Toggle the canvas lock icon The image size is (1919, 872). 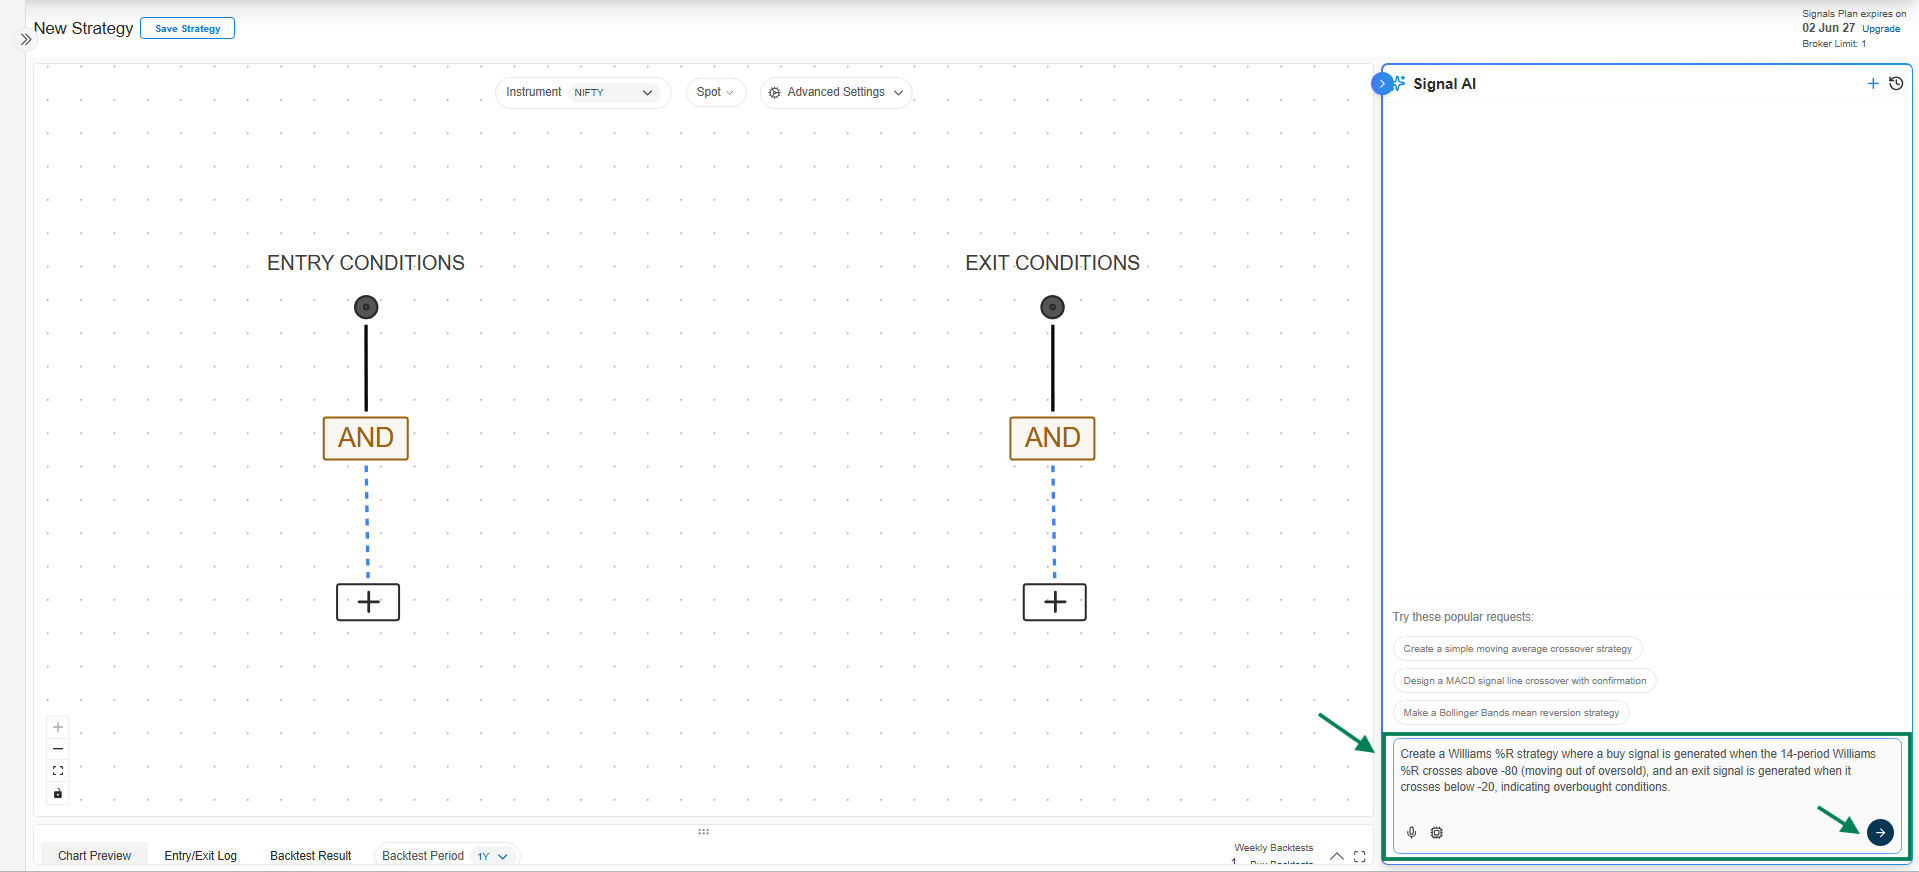[x=58, y=793]
